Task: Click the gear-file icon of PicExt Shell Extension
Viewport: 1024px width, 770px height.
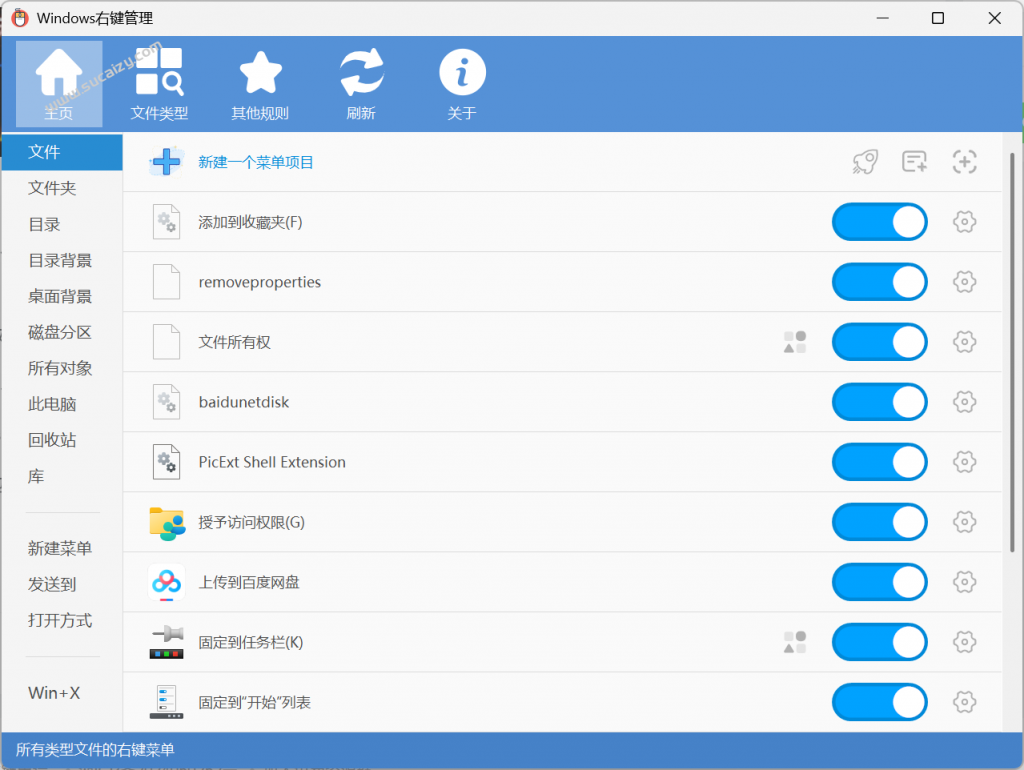Action: [x=167, y=462]
